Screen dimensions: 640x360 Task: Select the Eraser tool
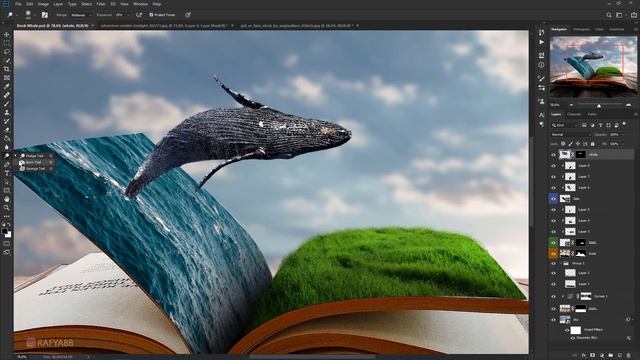7,130
